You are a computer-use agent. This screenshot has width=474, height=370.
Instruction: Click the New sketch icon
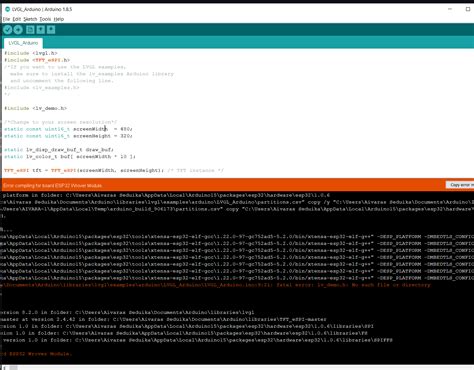click(x=30, y=30)
